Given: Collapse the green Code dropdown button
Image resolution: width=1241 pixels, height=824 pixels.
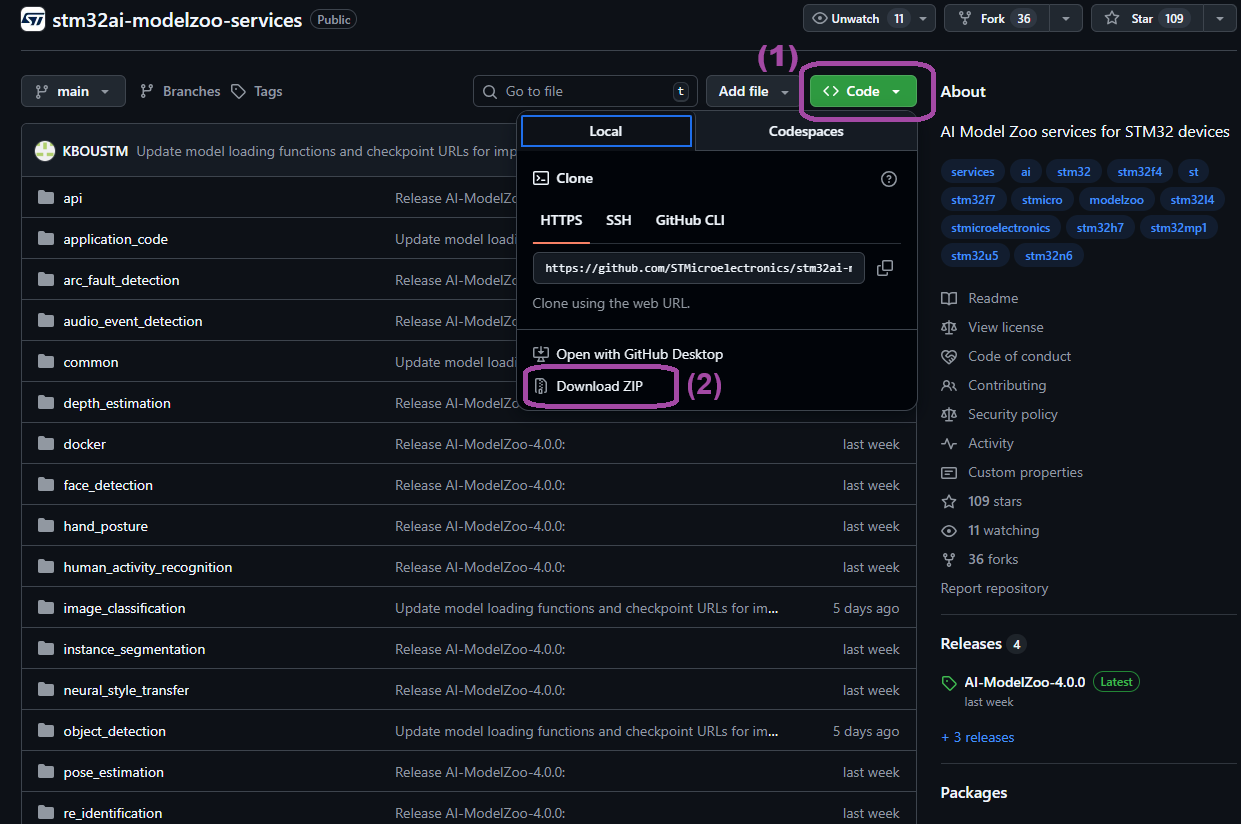Looking at the screenshot, I should [x=863, y=91].
